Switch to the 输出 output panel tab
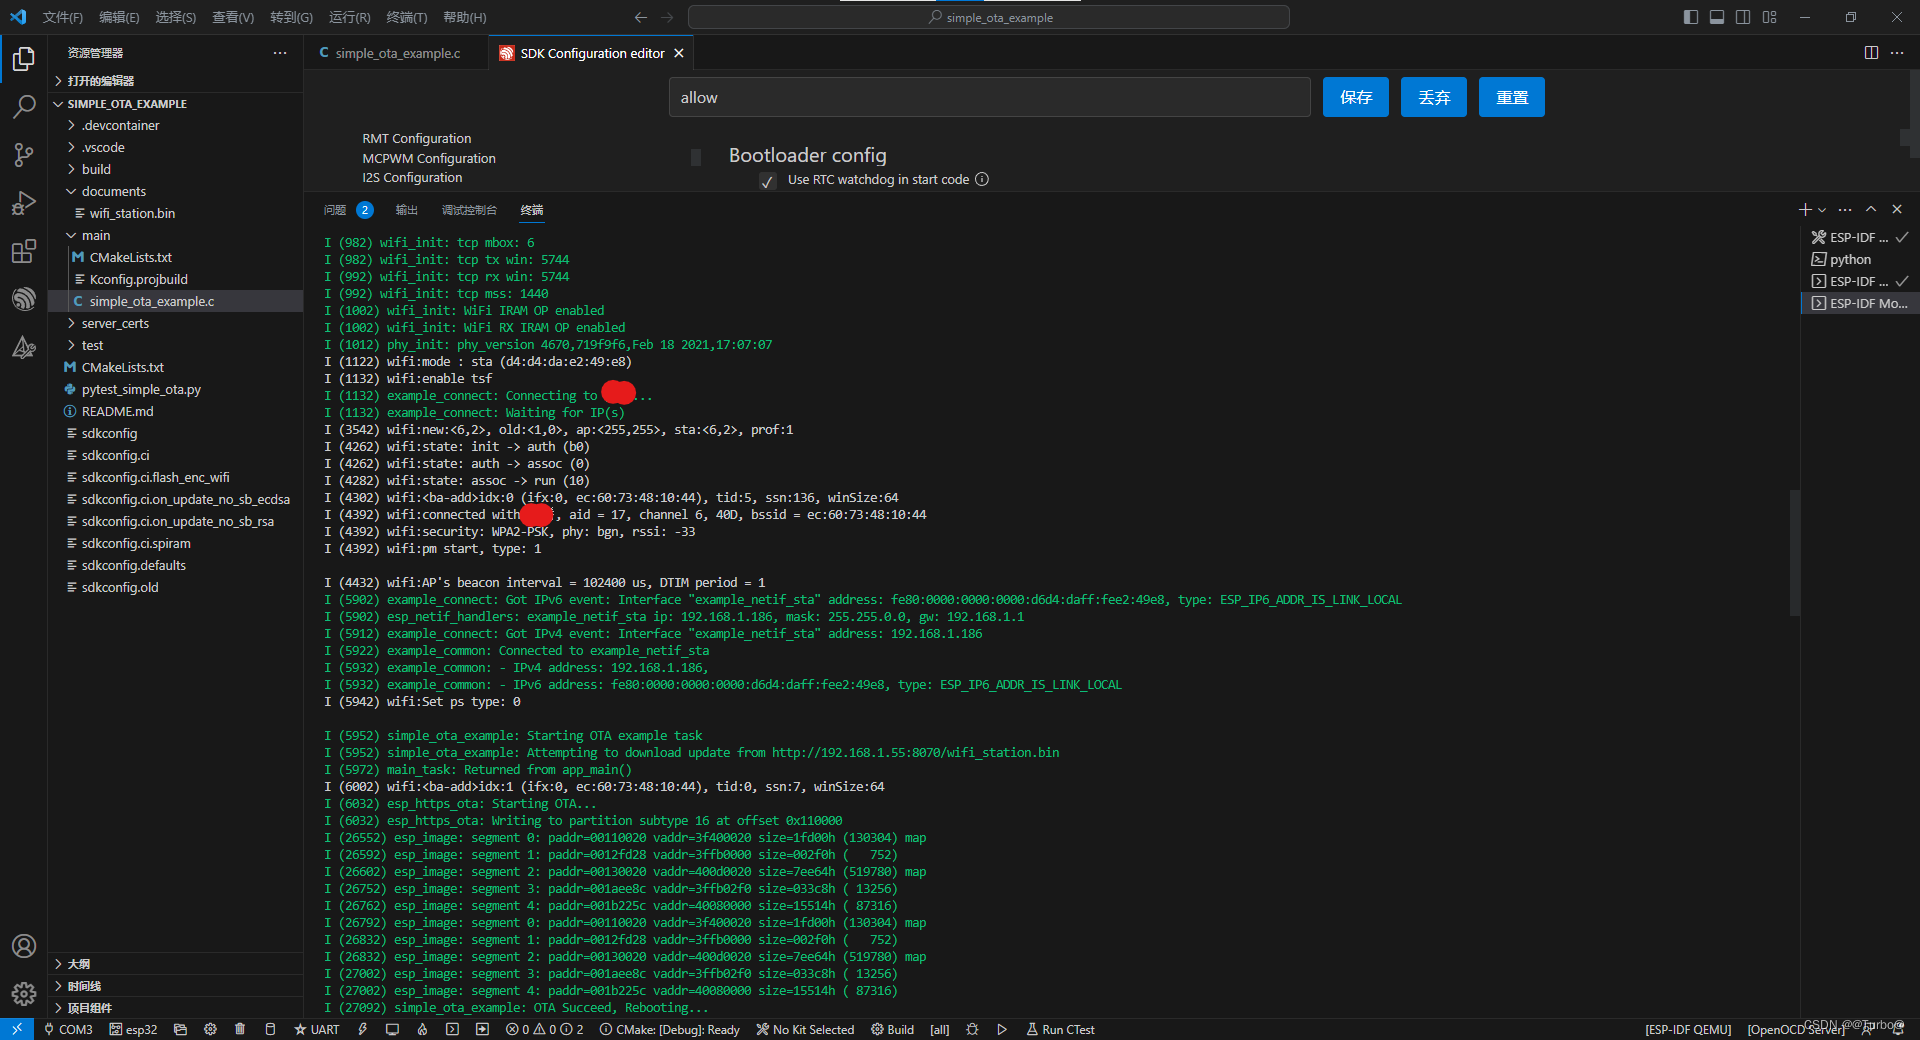This screenshot has height=1040, width=1920. coord(406,210)
